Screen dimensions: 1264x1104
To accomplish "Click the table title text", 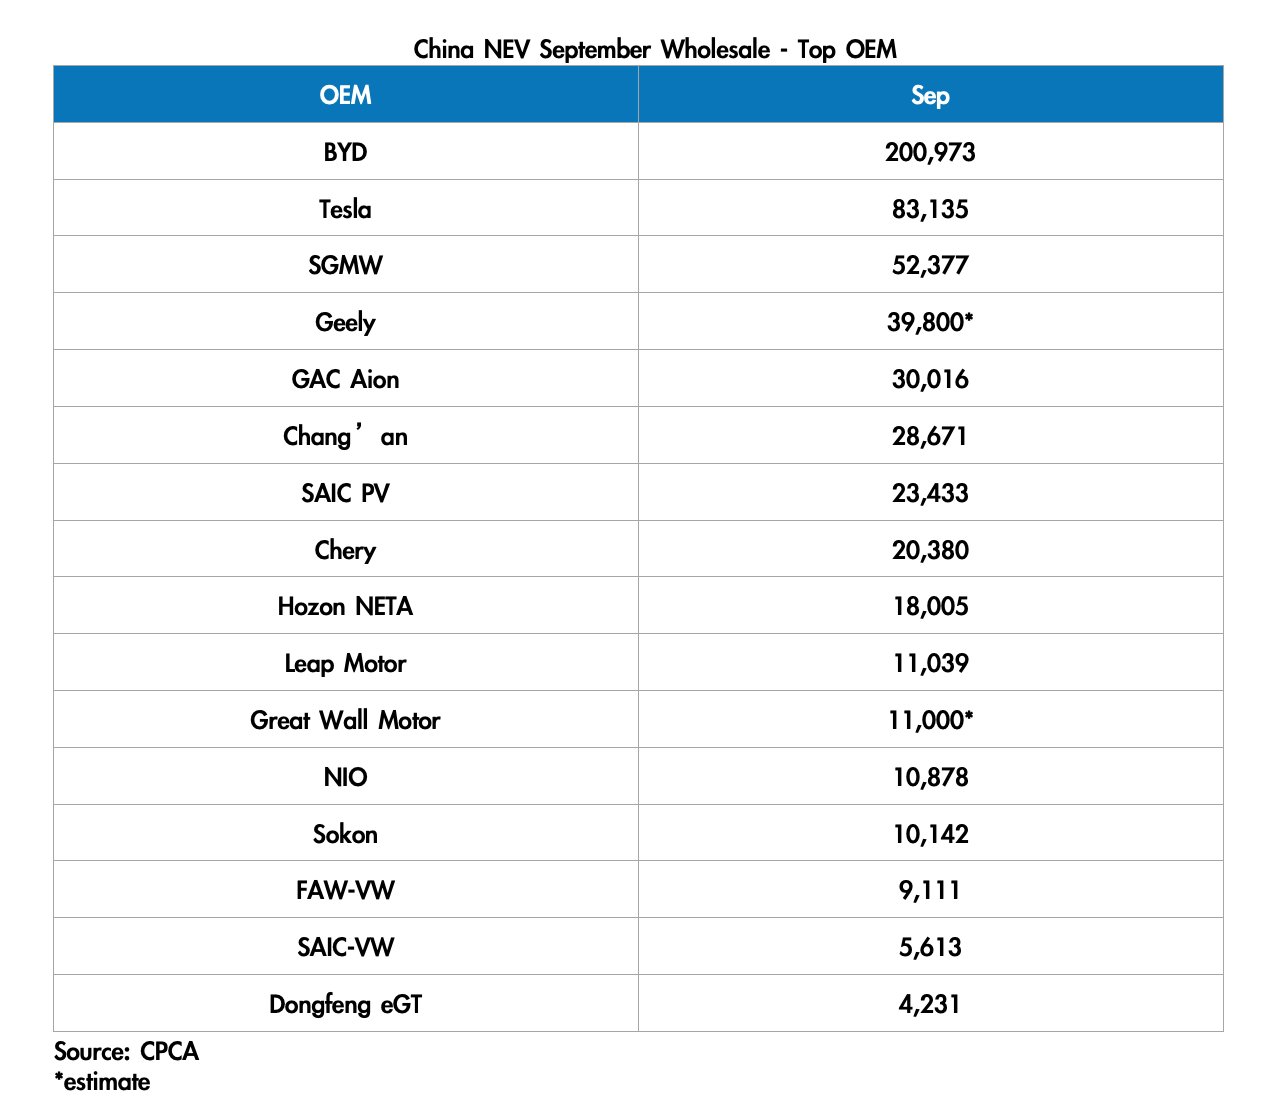I will pos(655,49).
